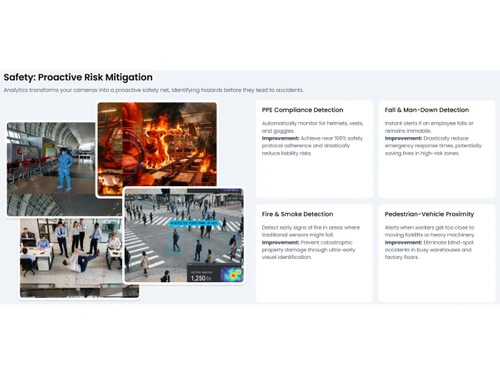
Task: Click the 'Pedestrian-Vehicle Proximity' card title
Action: [x=429, y=214]
